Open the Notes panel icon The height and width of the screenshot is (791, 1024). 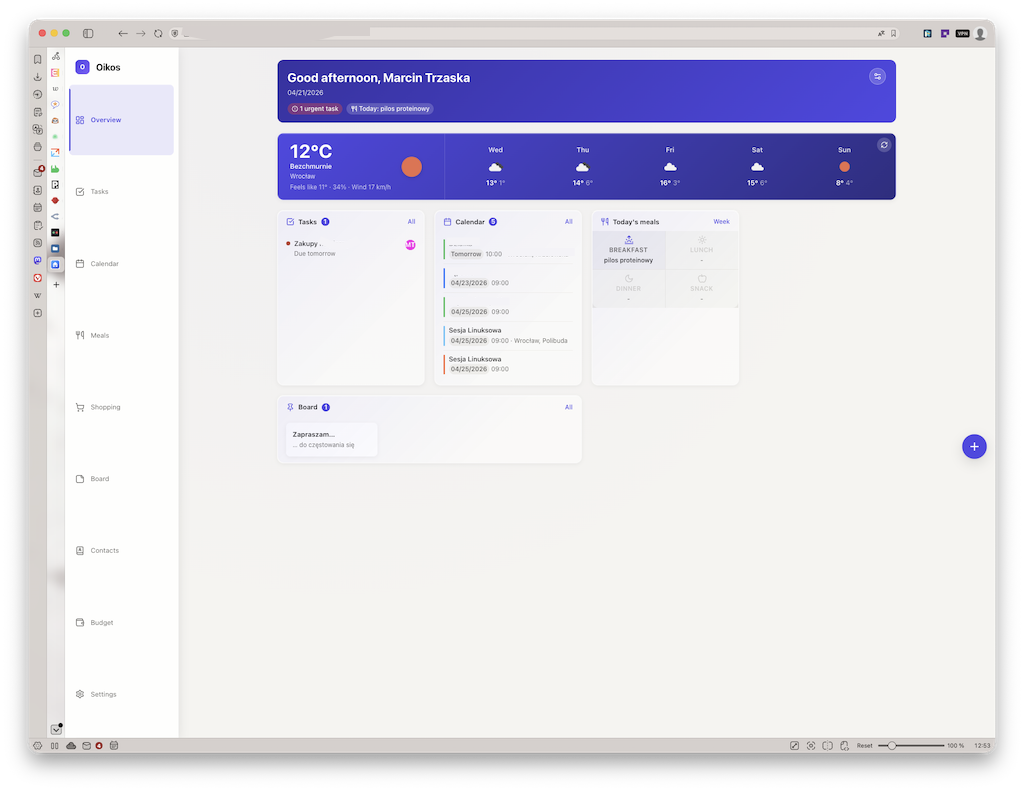37,112
